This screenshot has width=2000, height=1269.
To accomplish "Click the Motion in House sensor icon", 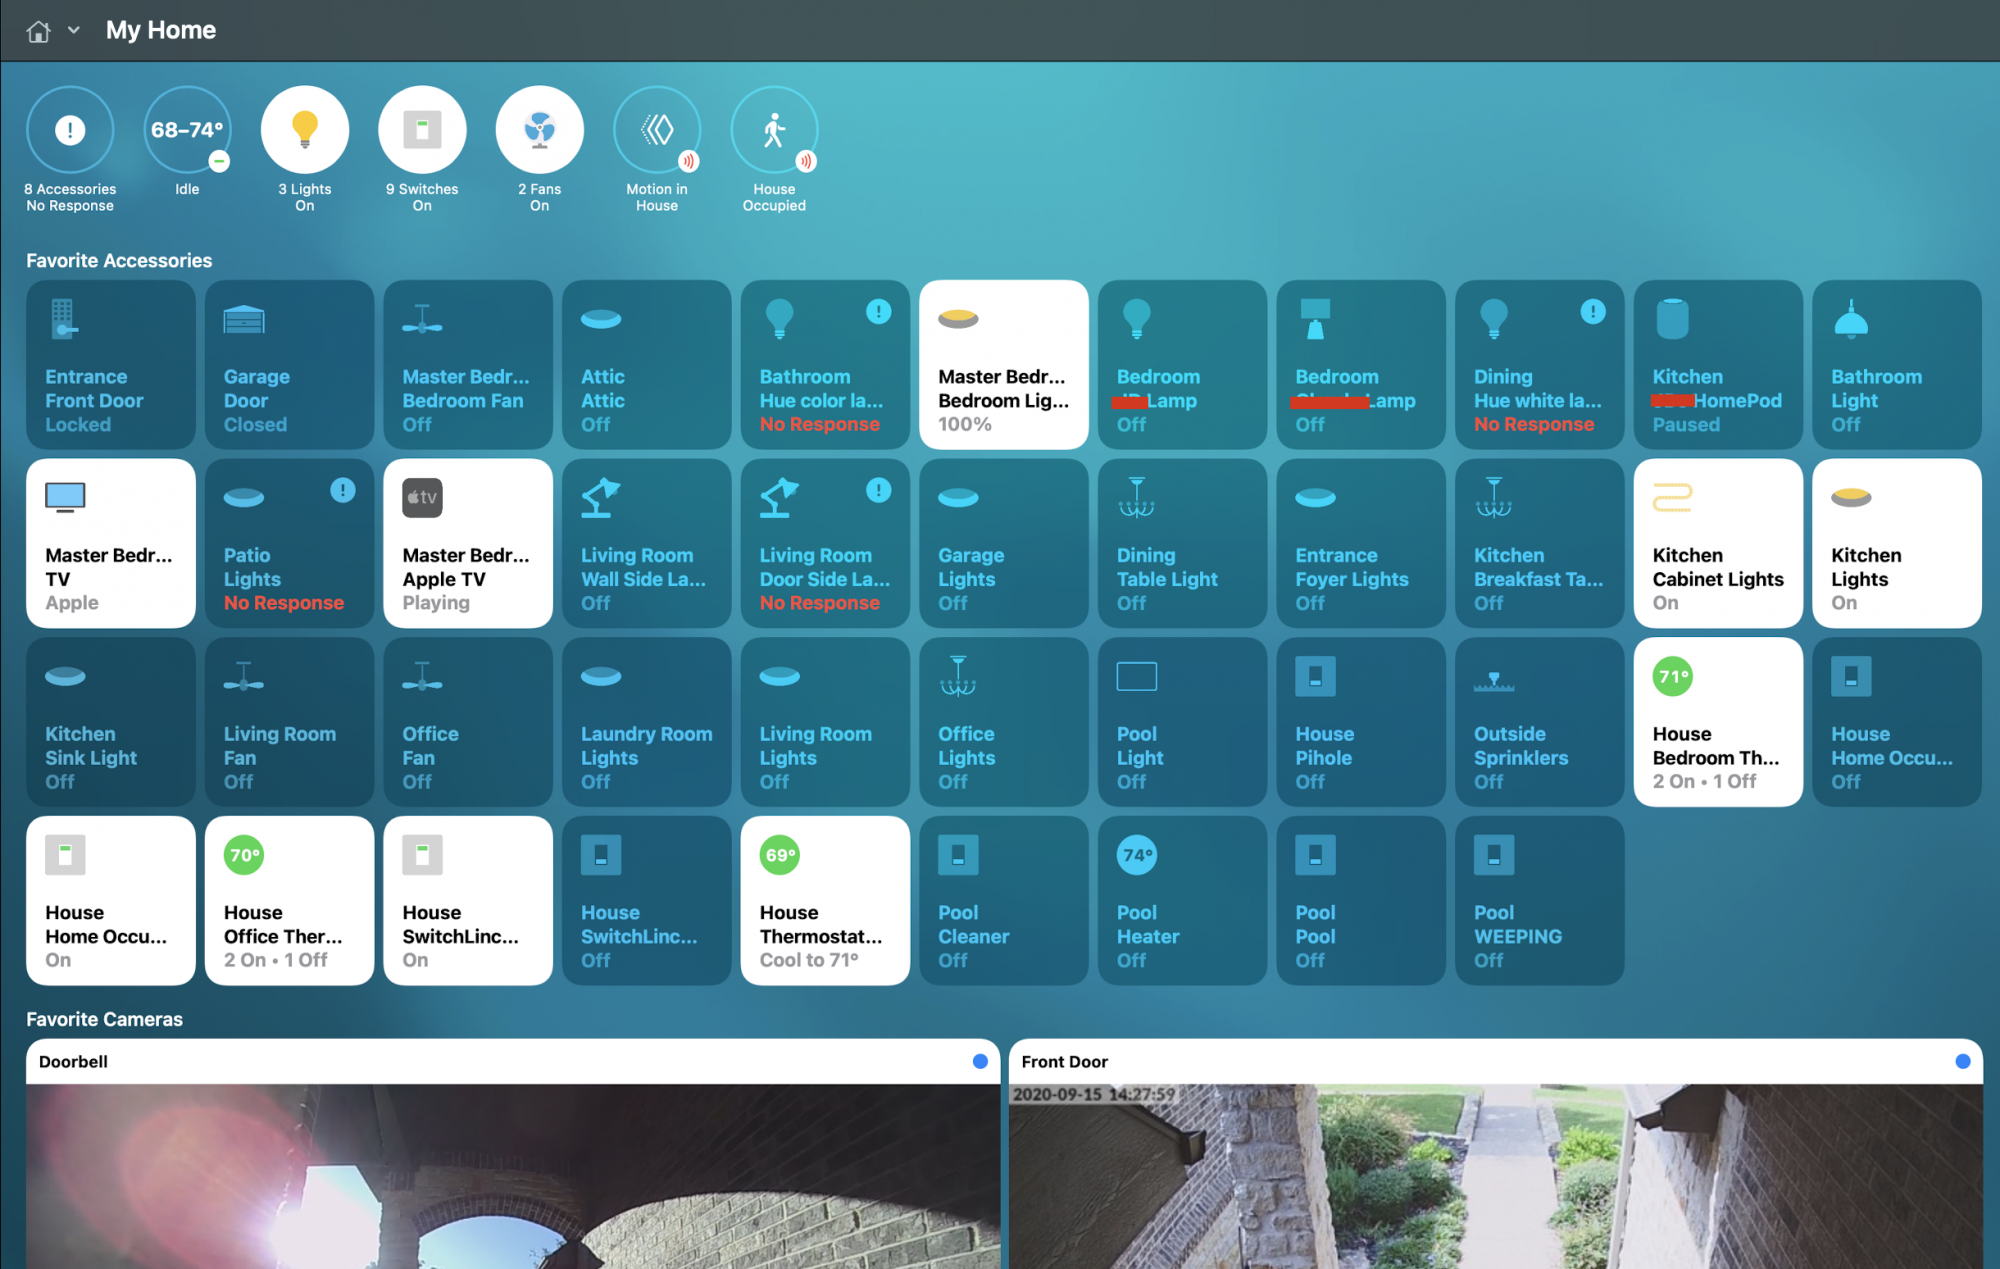I will pyautogui.click(x=657, y=131).
